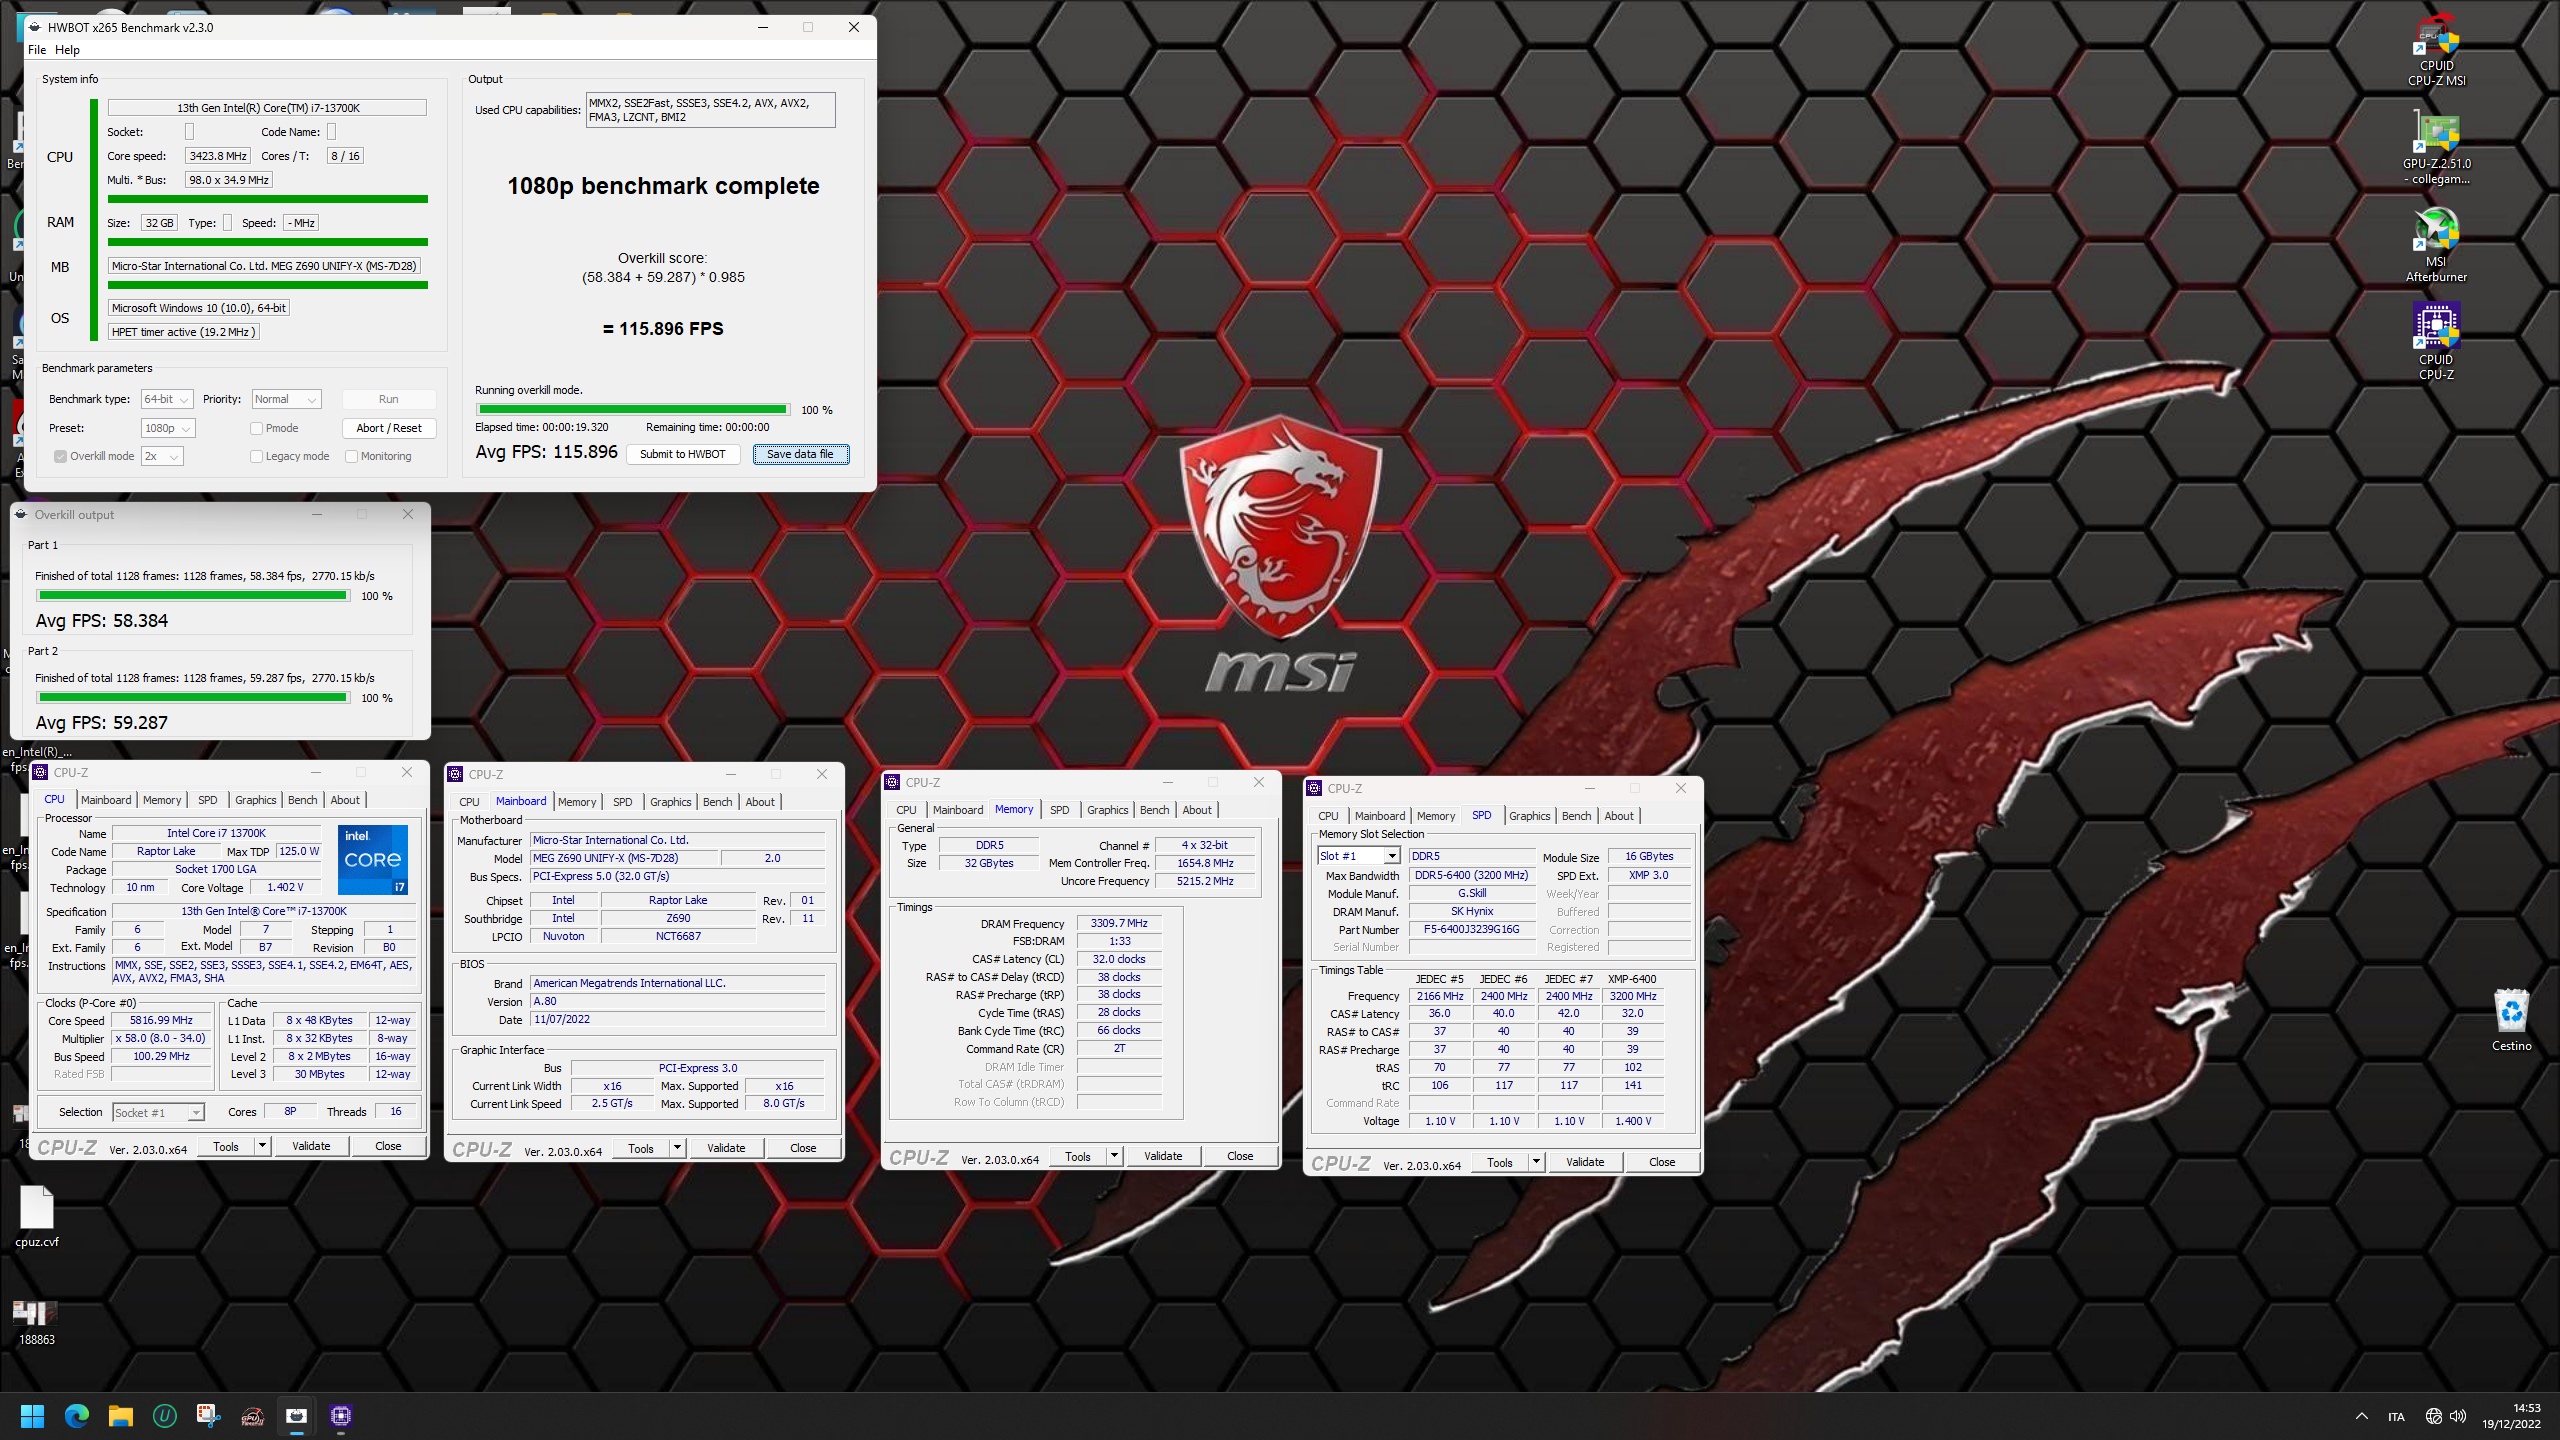Click the Abort / Reset button
This screenshot has width=2560, height=1440.
pyautogui.click(x=389, y=428)
